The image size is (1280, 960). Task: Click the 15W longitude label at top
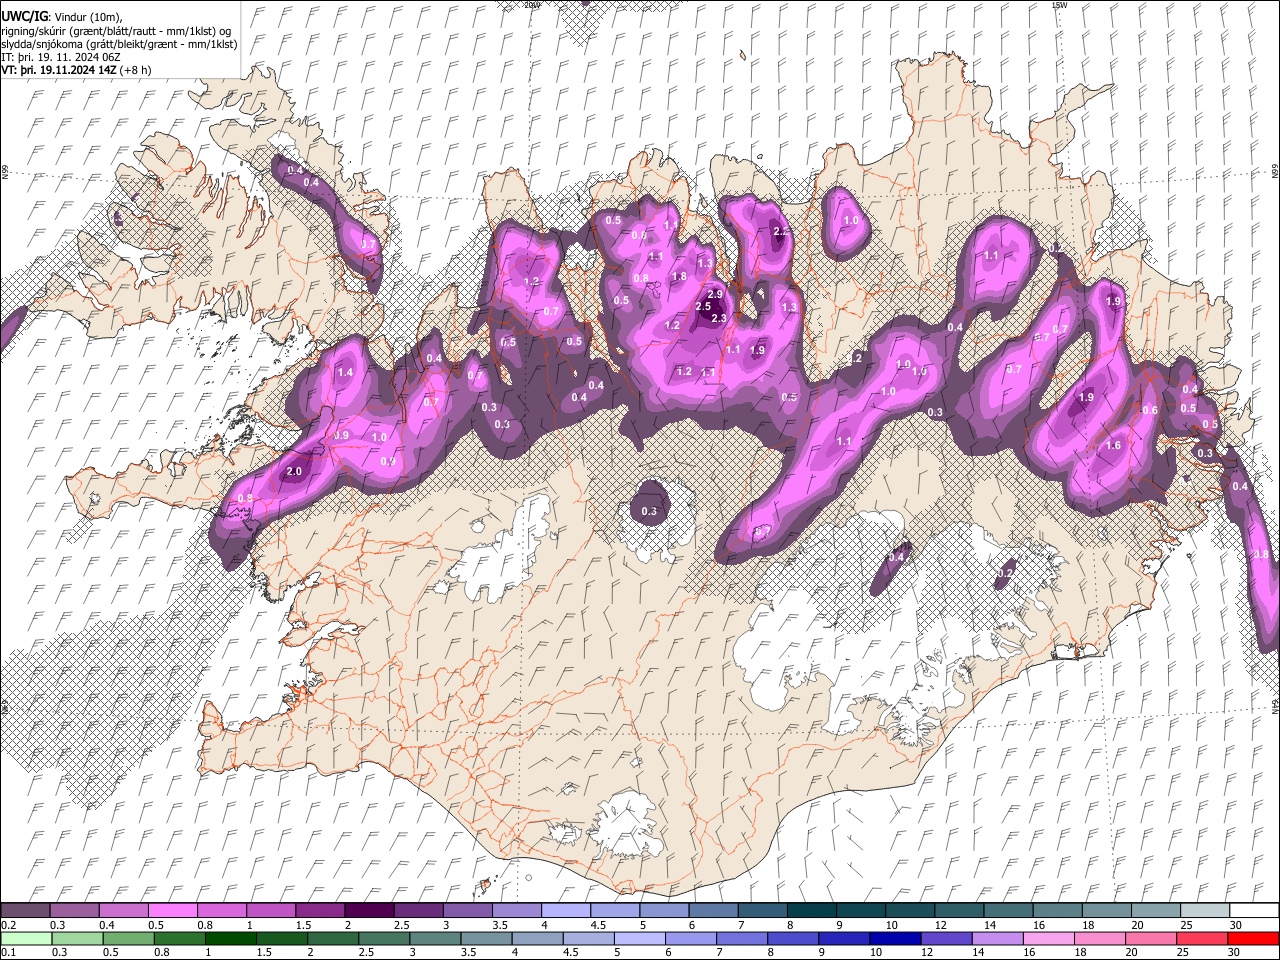click(1059, 5)
